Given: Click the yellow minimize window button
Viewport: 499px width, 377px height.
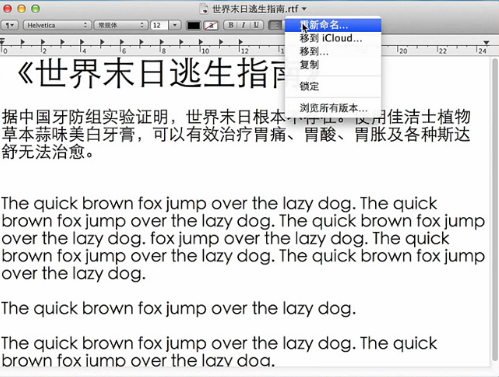Looking at the screenshot, I should click(x=22, y=9).
